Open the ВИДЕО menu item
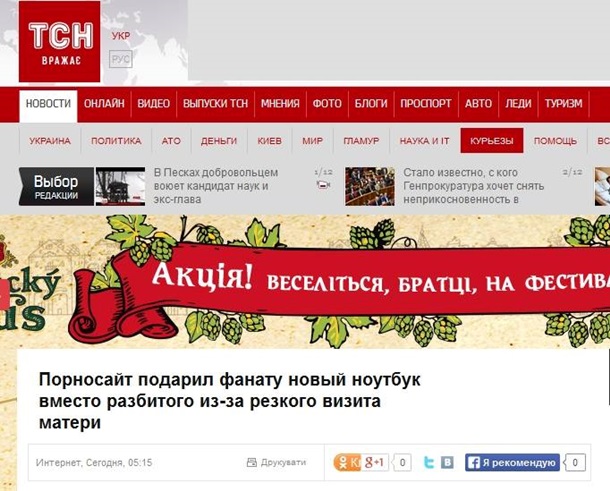 [x=154, y=103]
